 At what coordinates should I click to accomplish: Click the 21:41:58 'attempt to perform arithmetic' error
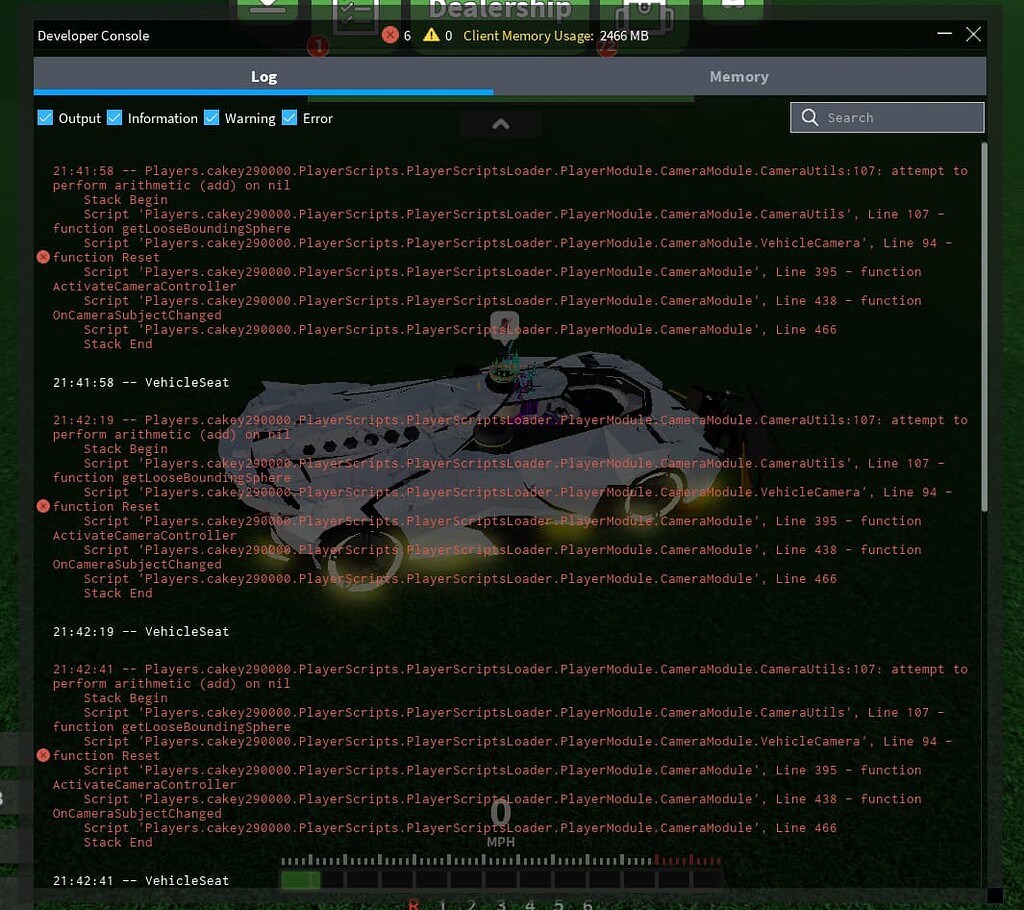click(x=510, y=178)
